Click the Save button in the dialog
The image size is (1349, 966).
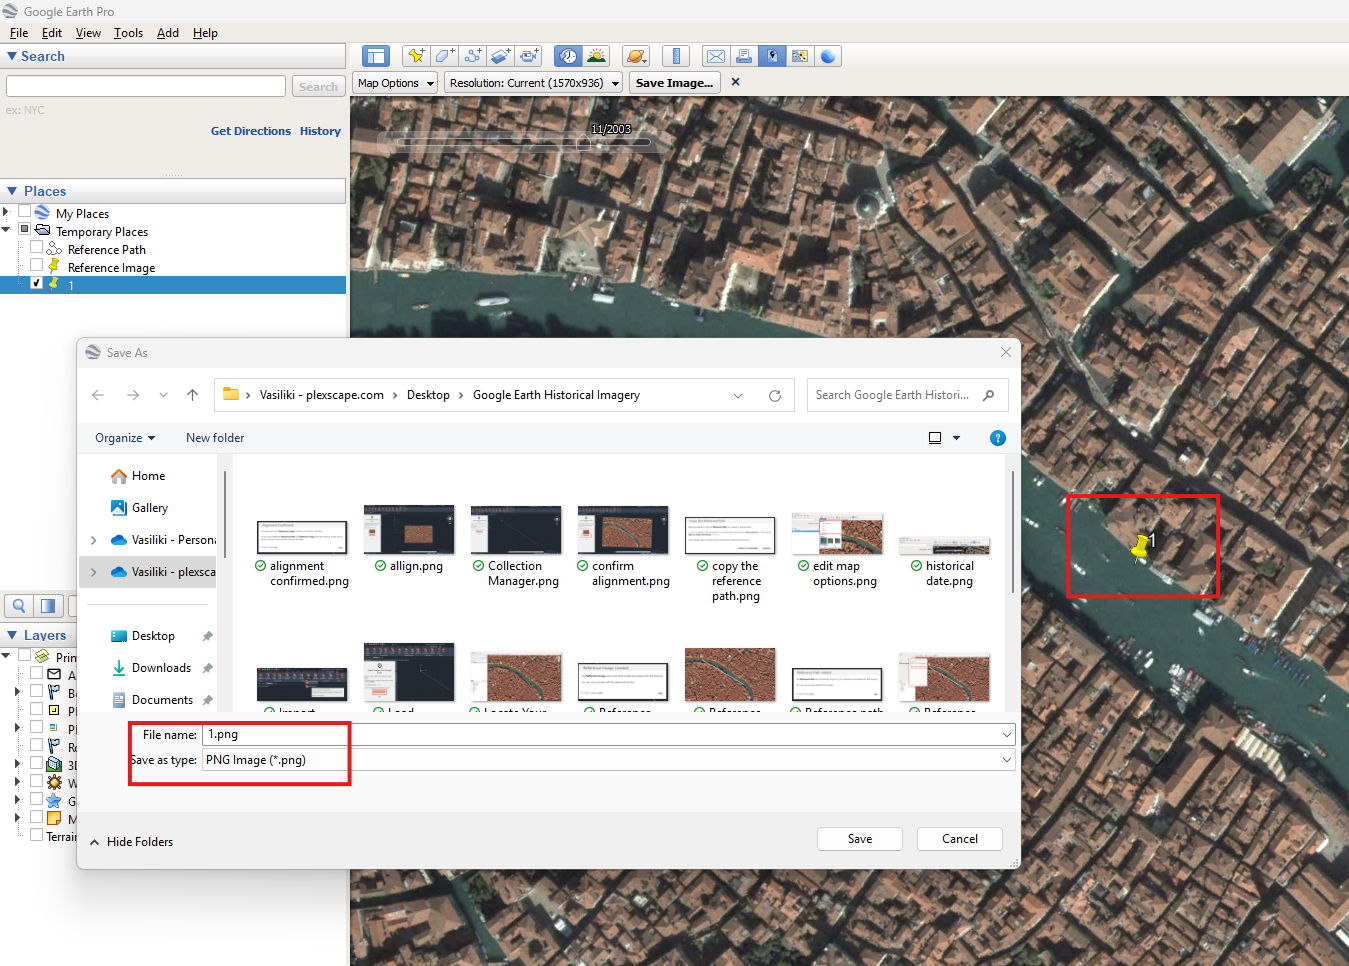pos(860,839)
